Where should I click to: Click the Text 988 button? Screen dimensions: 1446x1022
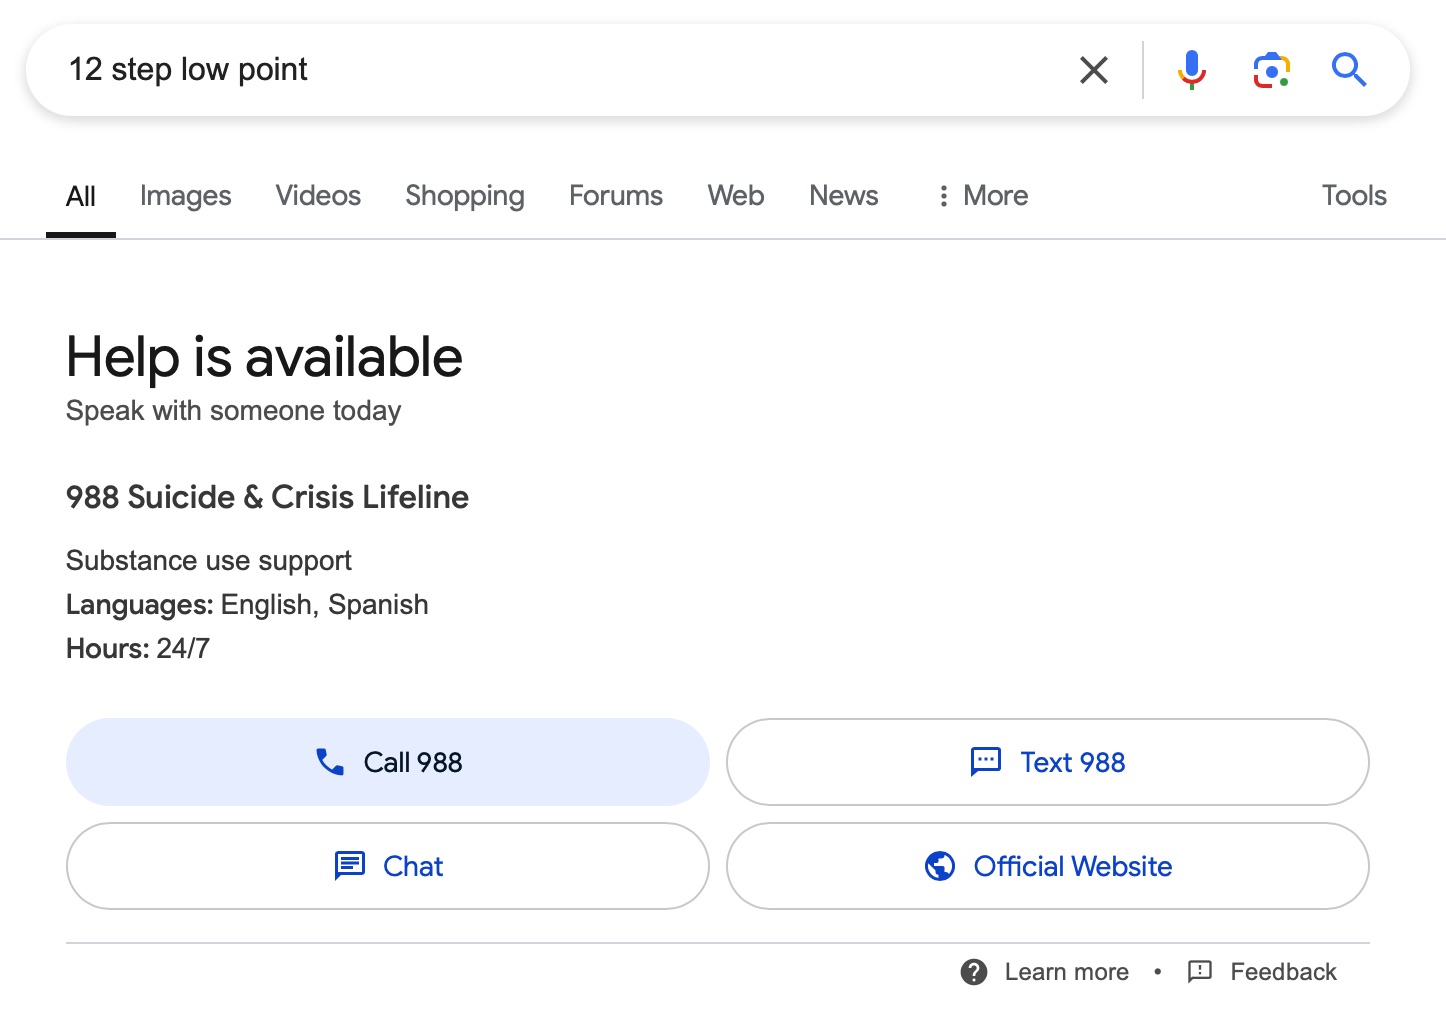pyautogui.click(x=1048, y=762)
